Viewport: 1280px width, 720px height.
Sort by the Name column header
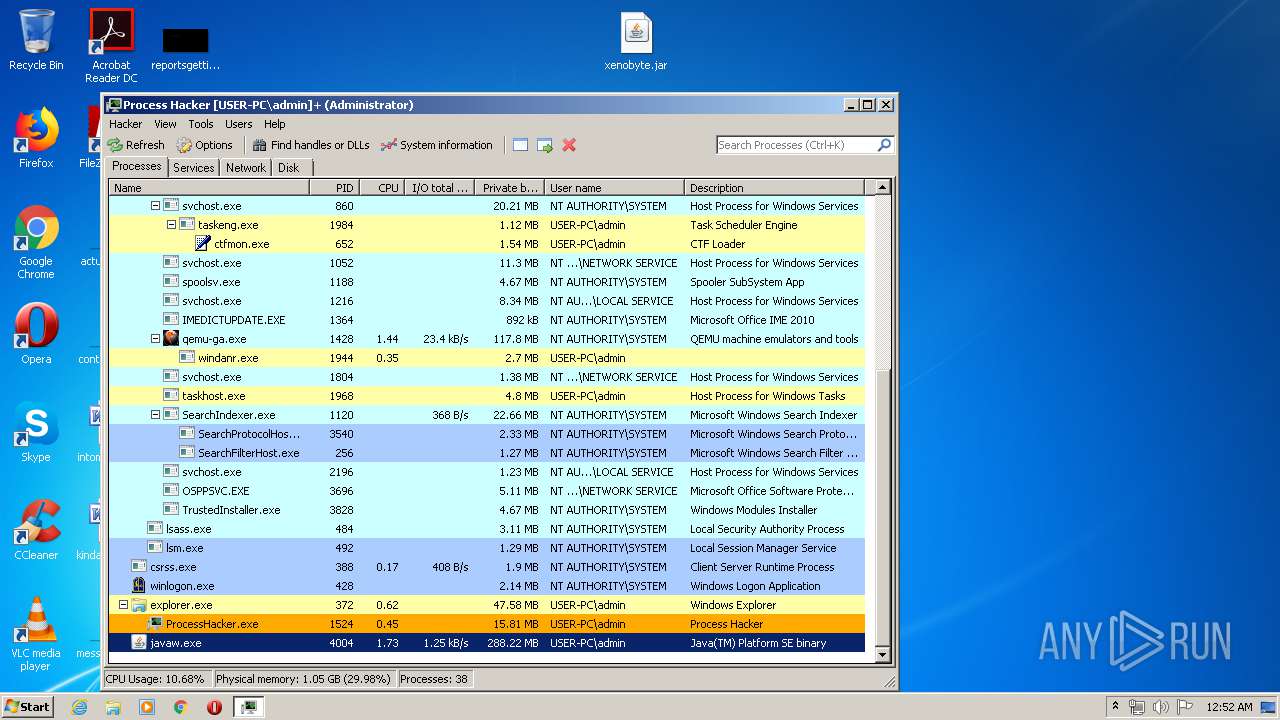click(209, 188)
